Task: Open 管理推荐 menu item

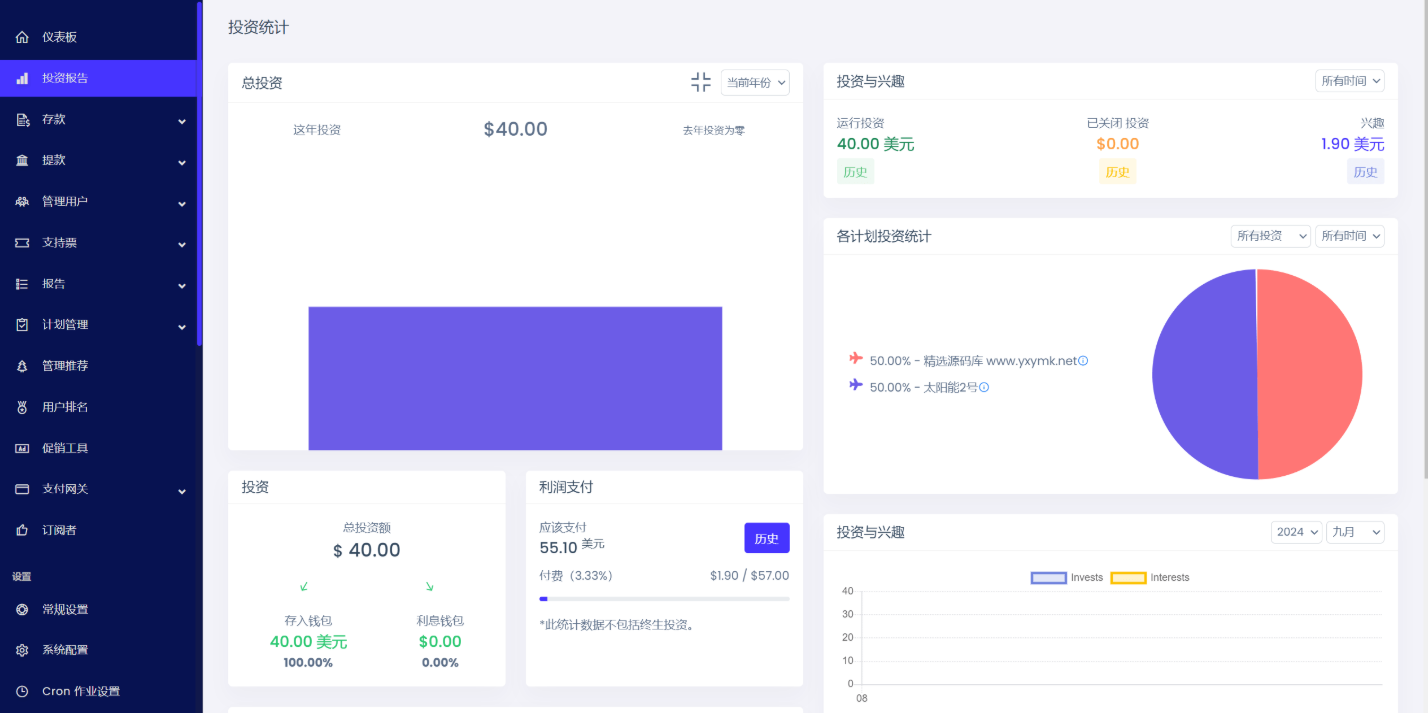Action: (x=98, y=366)
